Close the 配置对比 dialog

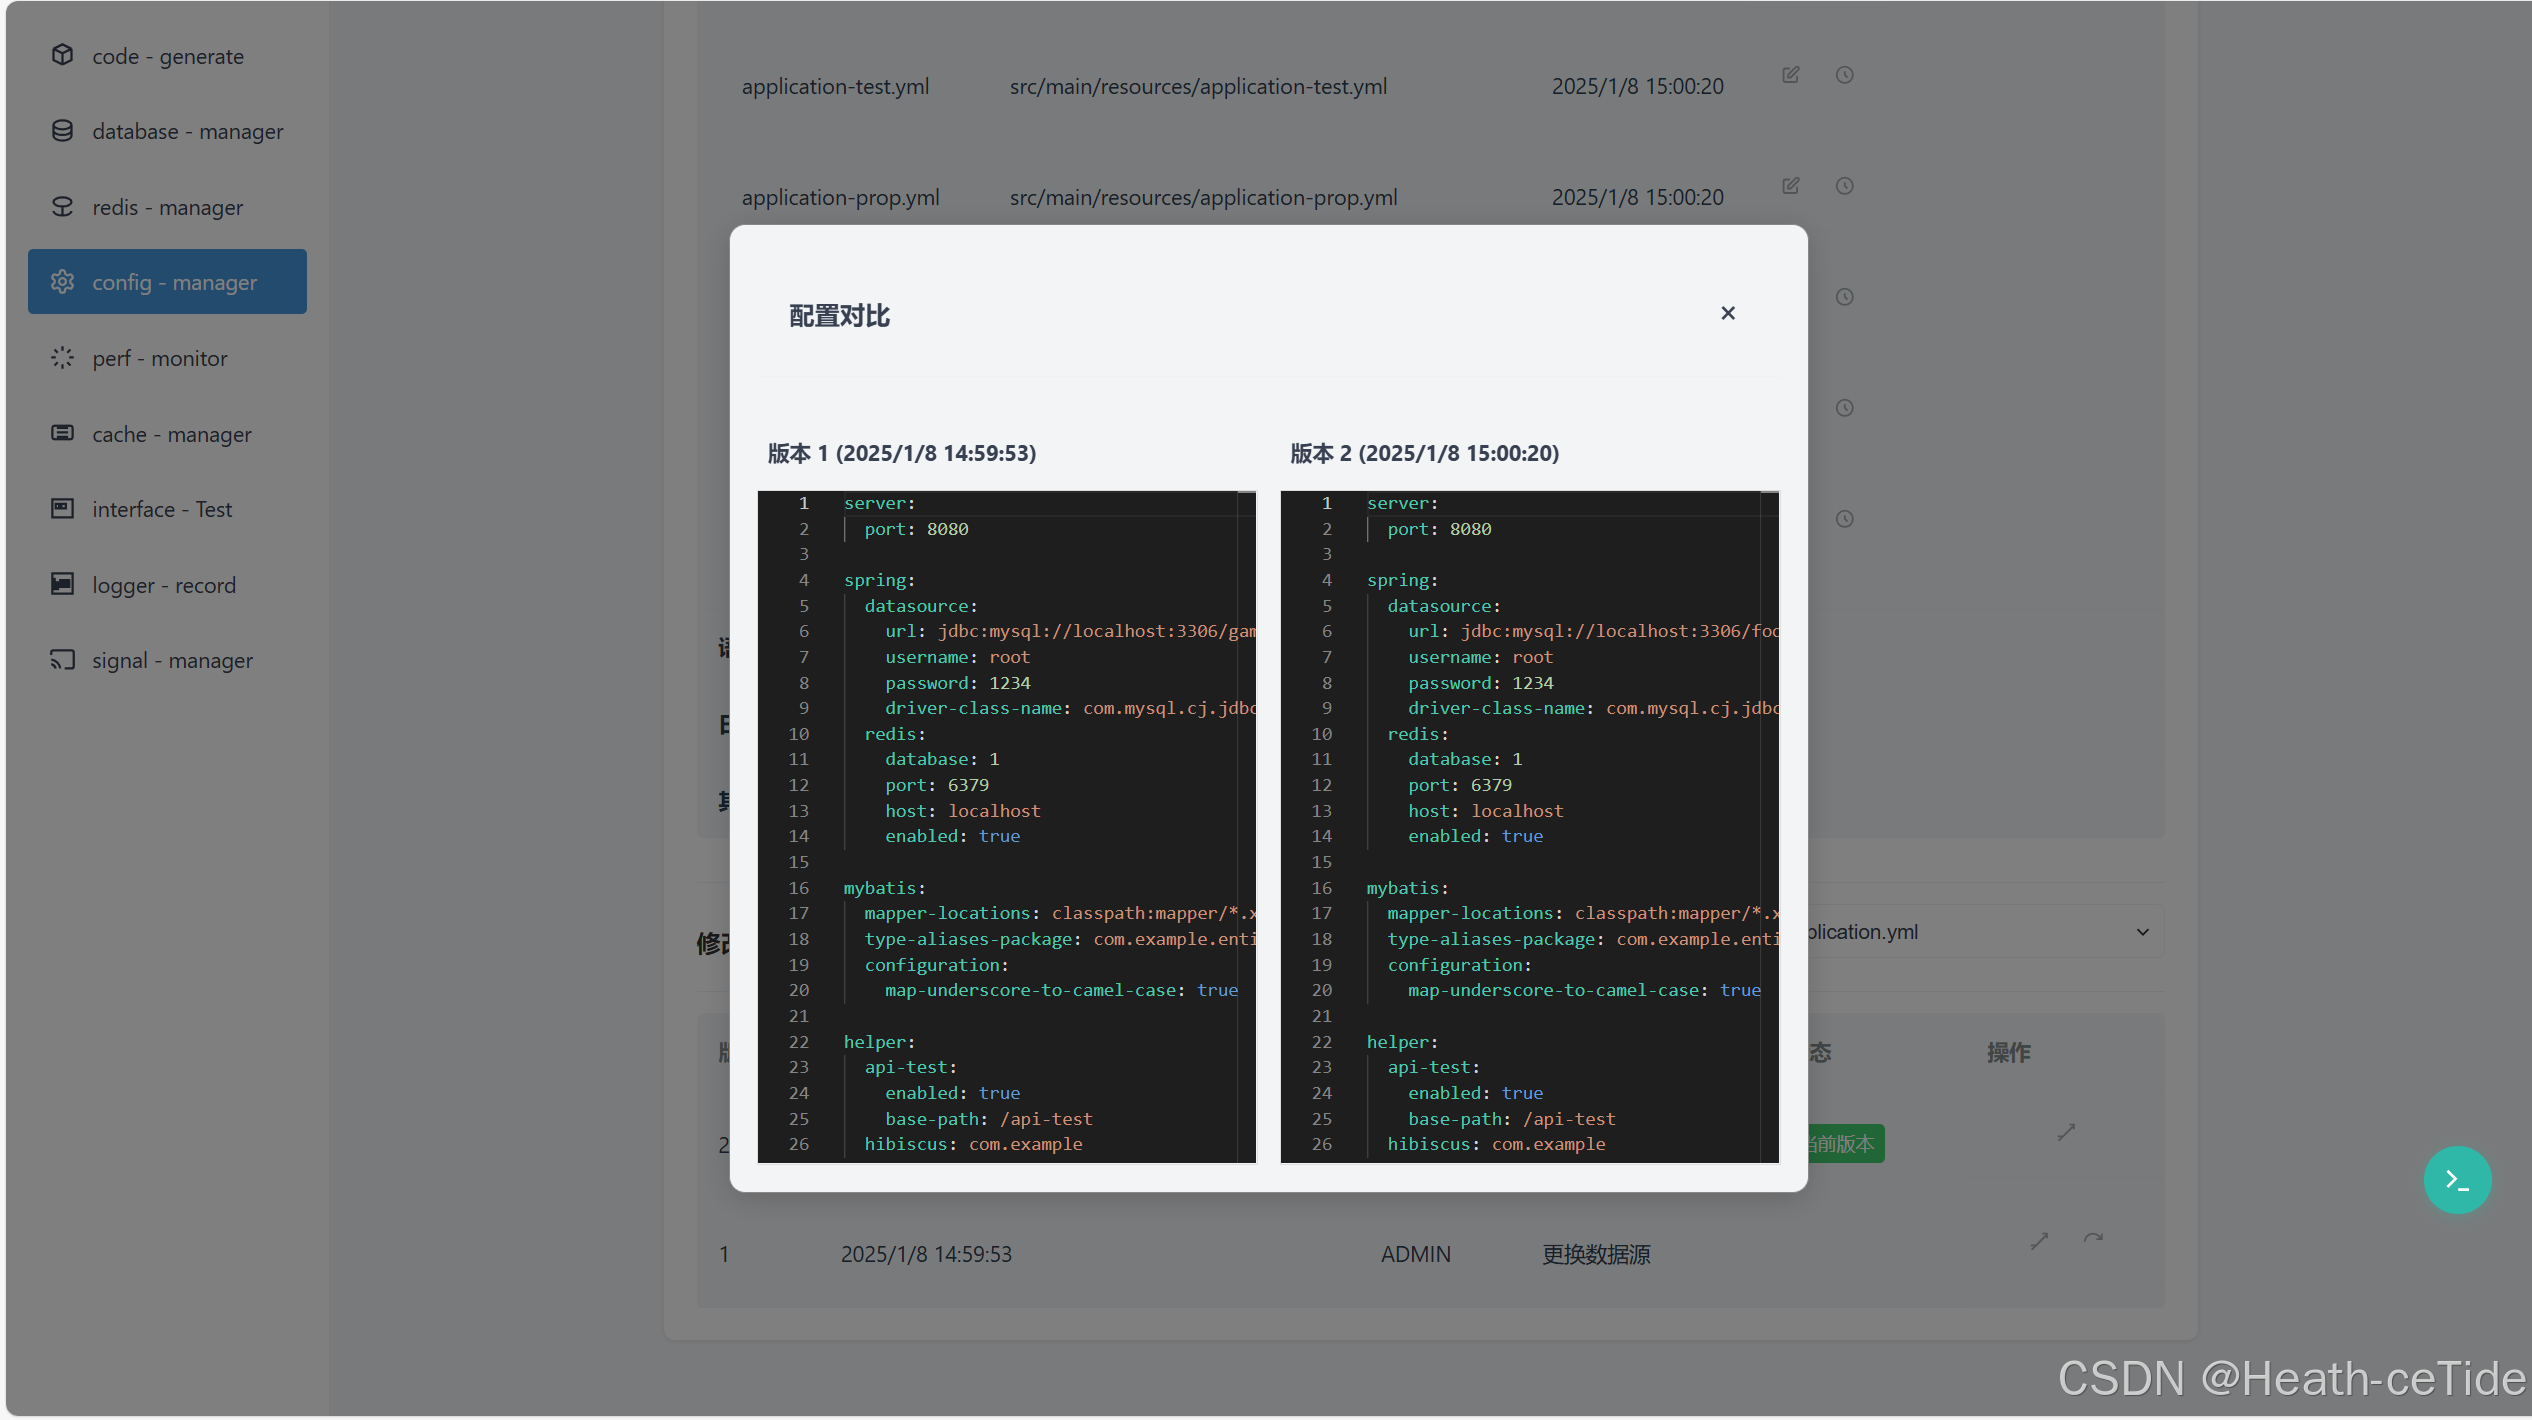point(1727,313)
